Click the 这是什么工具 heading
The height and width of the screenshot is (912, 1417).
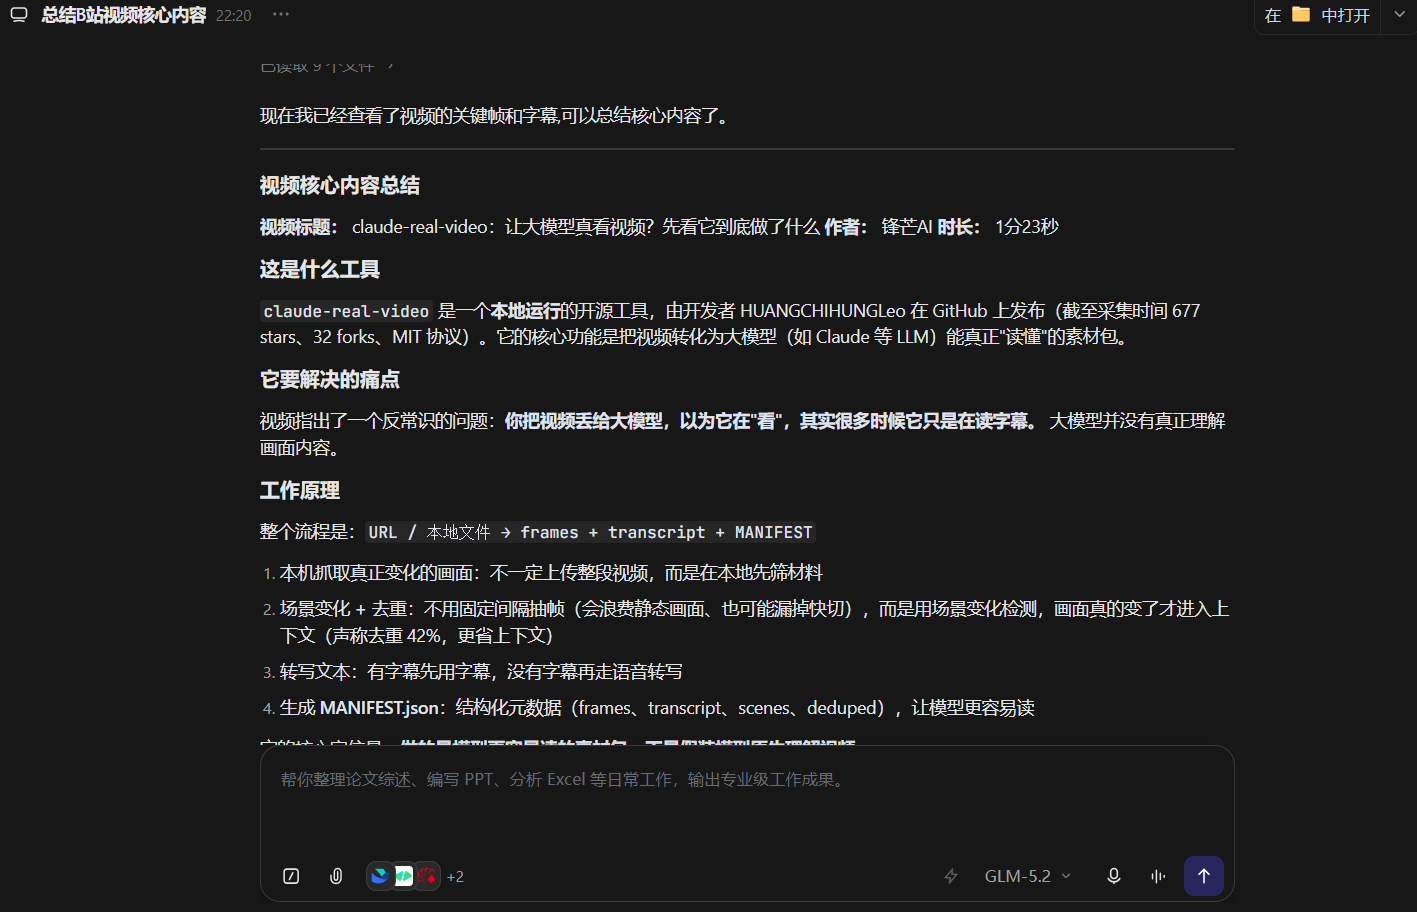pyautogui.click(x=320, y=269)
